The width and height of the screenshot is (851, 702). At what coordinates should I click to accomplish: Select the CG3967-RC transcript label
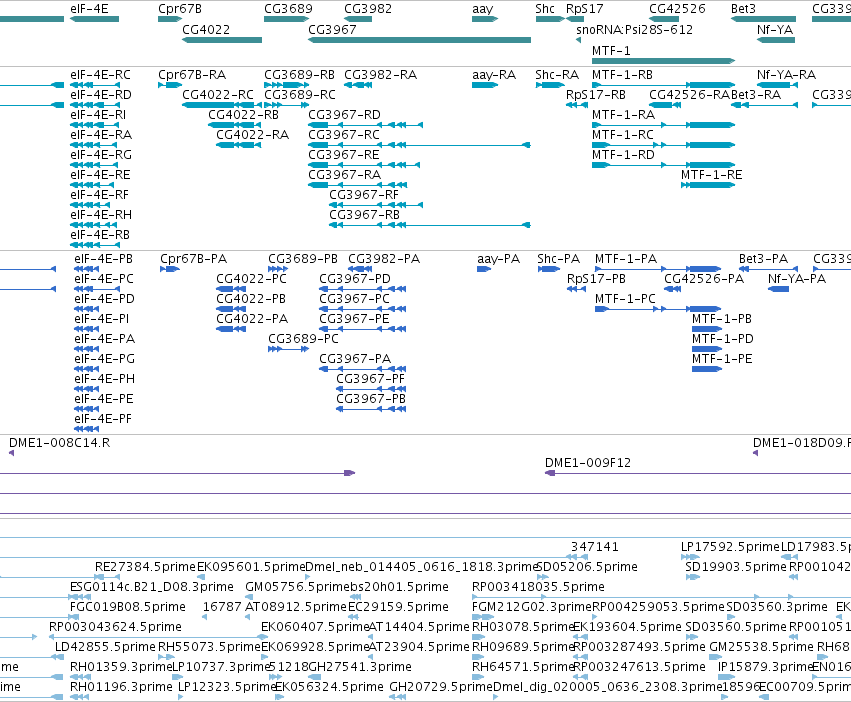344,135
